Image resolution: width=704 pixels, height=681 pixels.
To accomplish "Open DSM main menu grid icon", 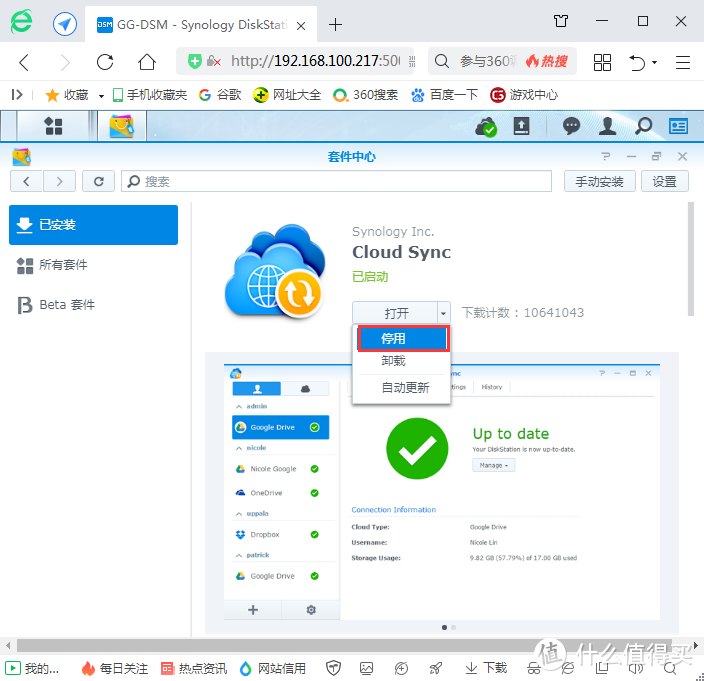I will coord(53,126).
